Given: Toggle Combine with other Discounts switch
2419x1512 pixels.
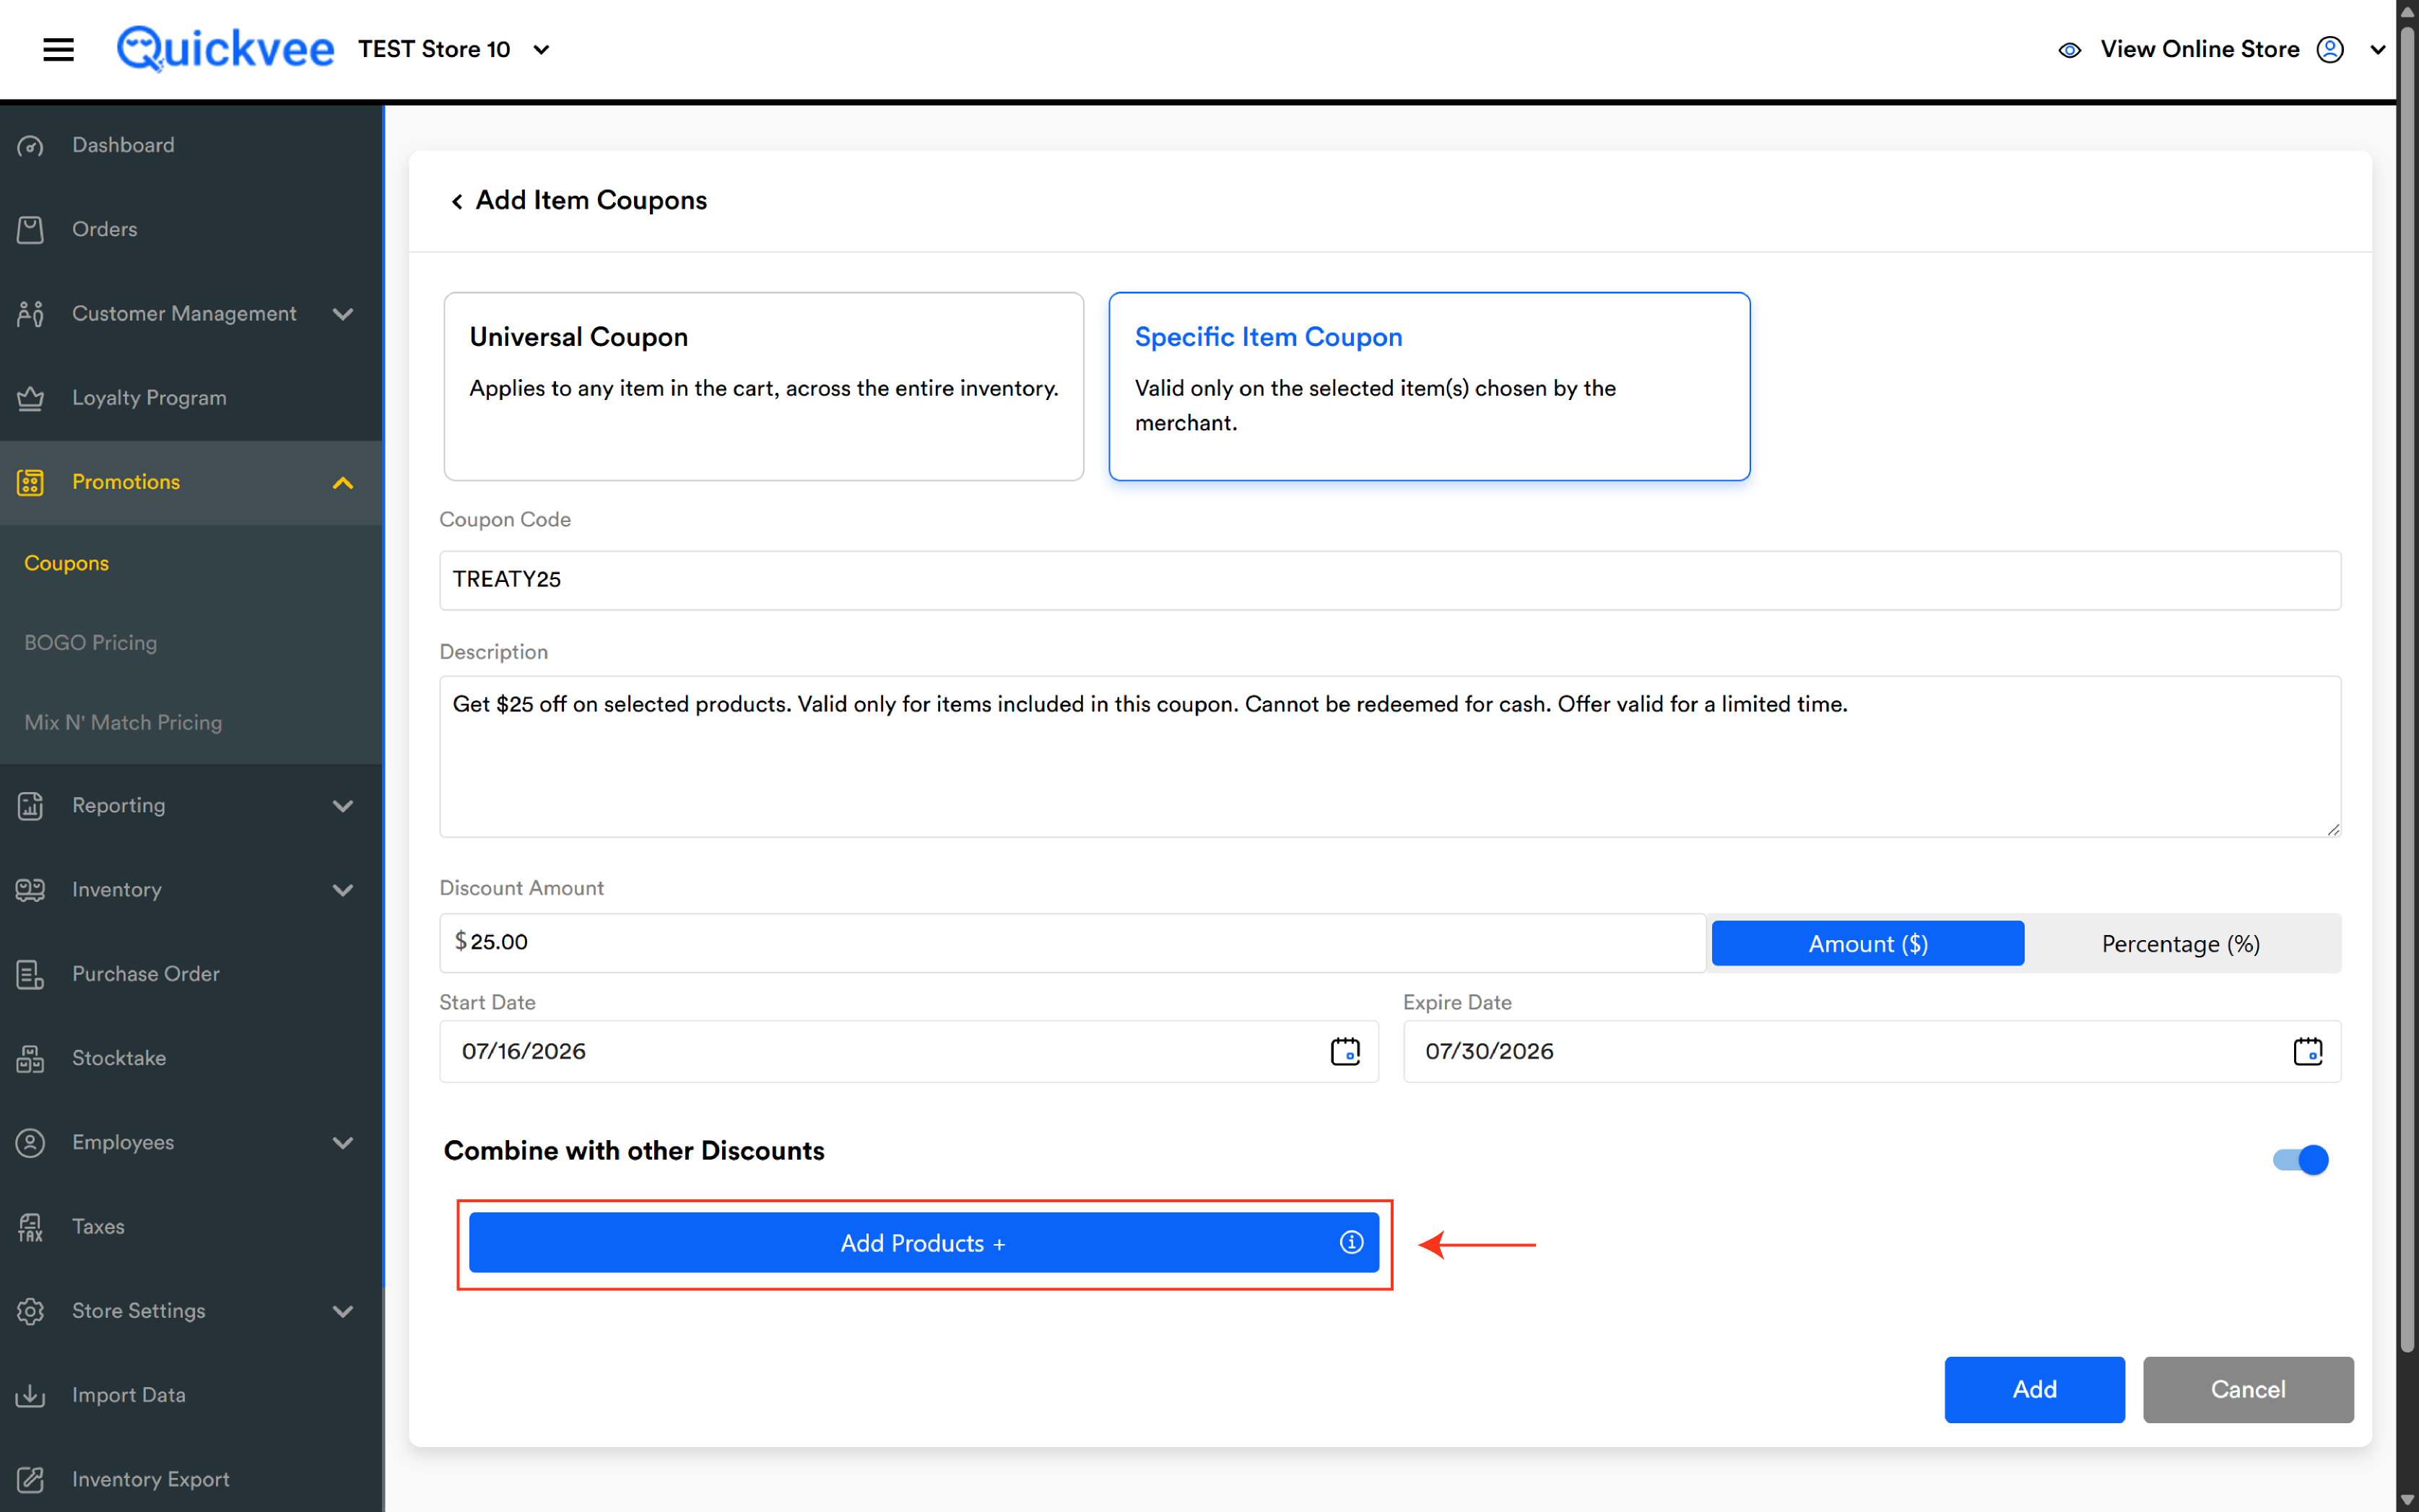Looking at the screenshot, I should (x=2300, y=1160).
